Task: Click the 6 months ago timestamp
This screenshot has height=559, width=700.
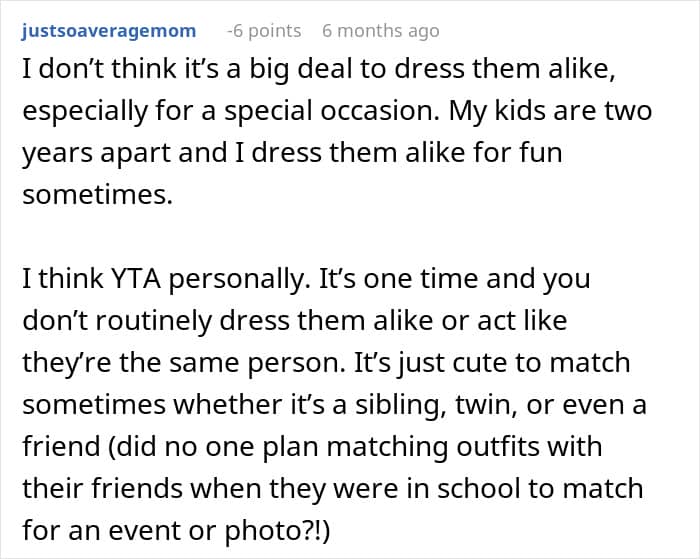Action: [380, 31]
